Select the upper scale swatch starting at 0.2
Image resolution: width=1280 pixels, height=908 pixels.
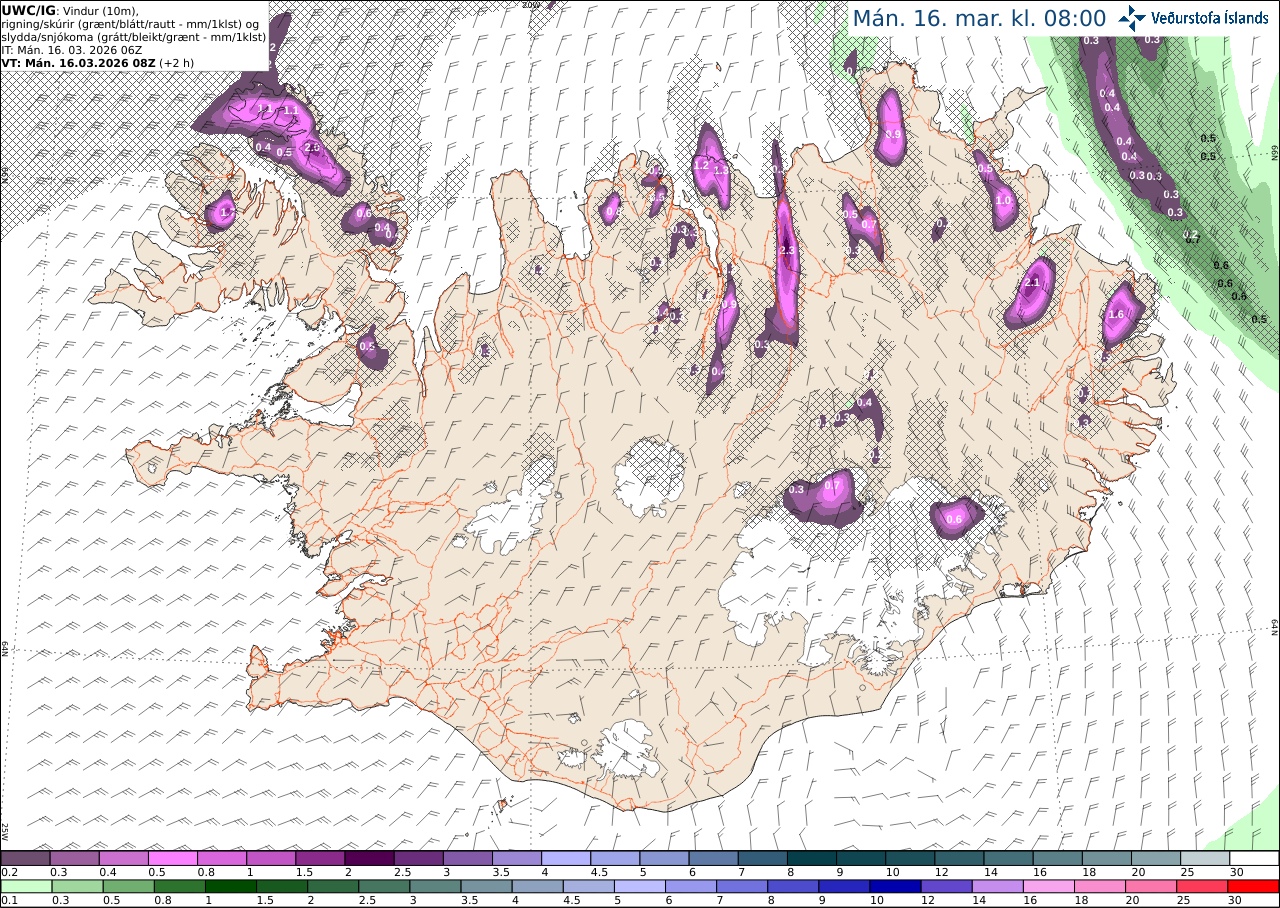click(x=25, y=858)
